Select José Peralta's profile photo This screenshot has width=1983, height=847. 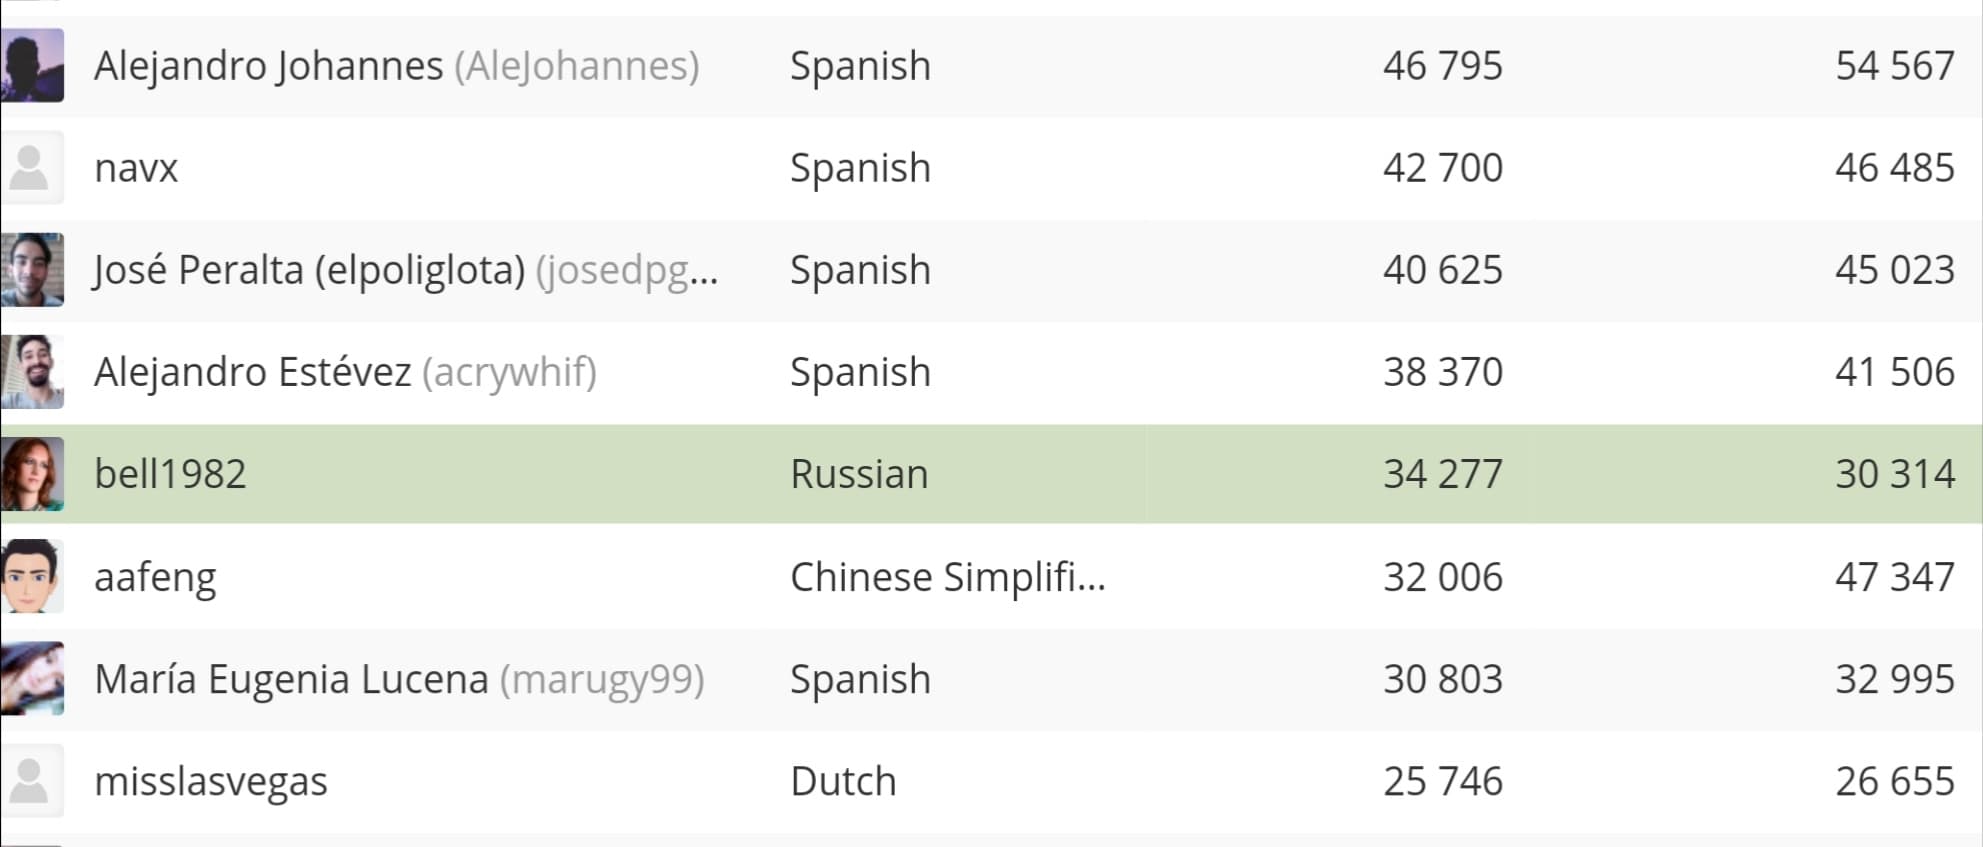[32, 270]
